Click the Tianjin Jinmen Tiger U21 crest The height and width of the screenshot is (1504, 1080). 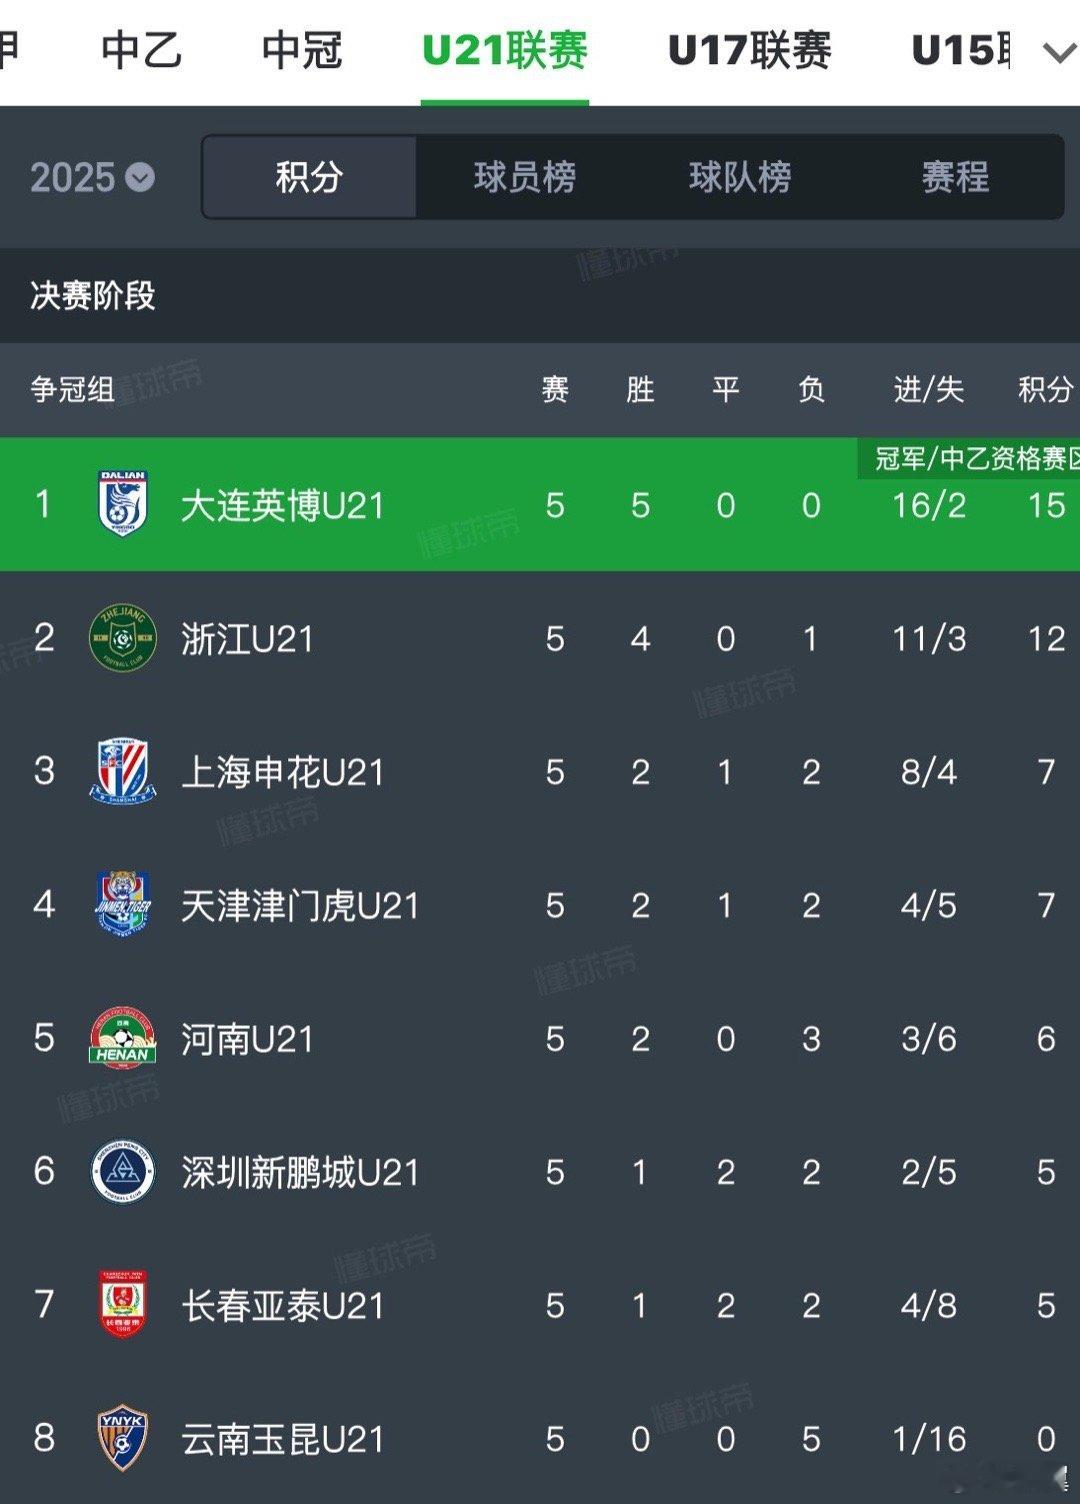coord(123,905)
